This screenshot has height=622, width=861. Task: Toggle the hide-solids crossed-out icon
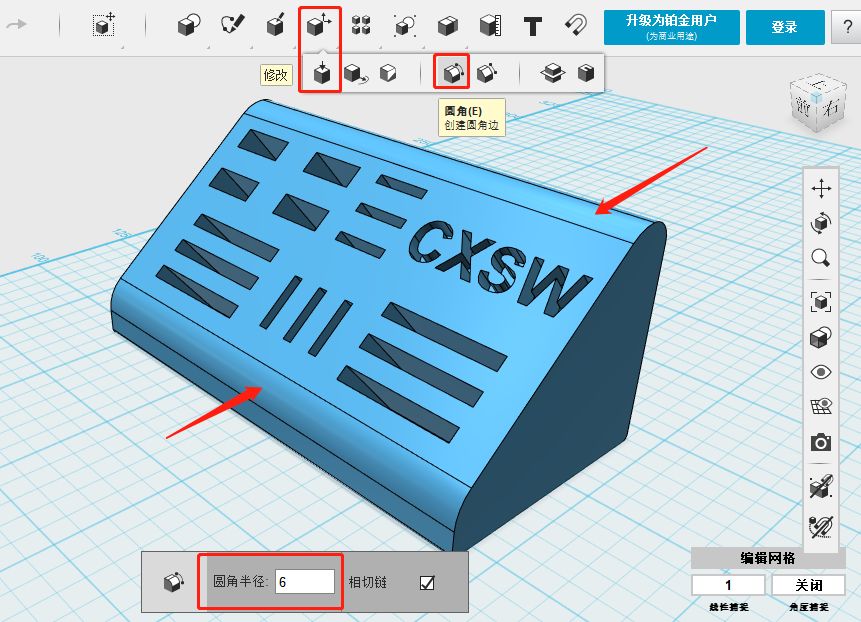821,486
